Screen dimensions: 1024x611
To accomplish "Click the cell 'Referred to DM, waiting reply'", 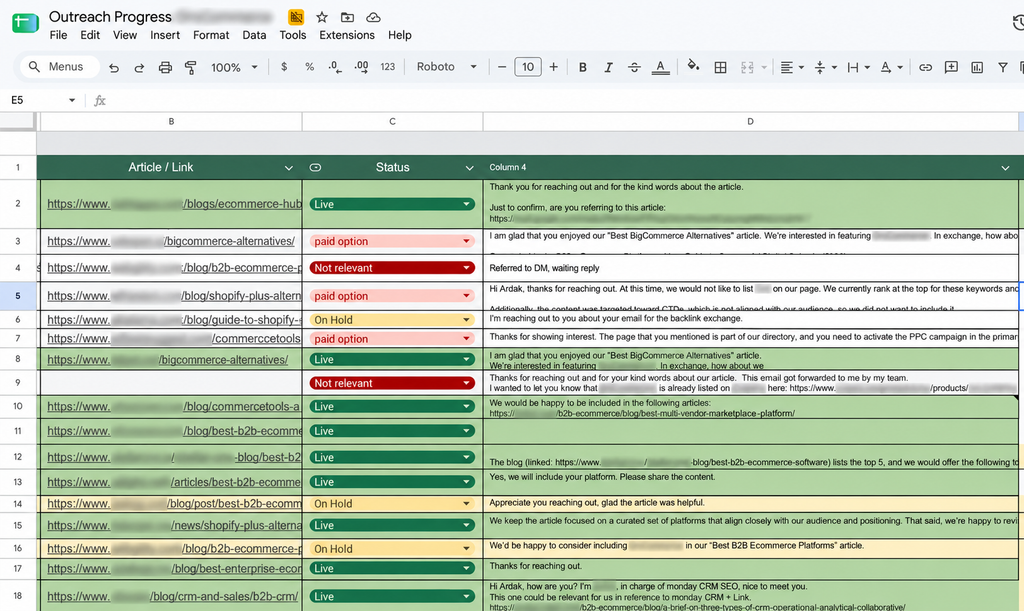I will (x=751, y=268).
